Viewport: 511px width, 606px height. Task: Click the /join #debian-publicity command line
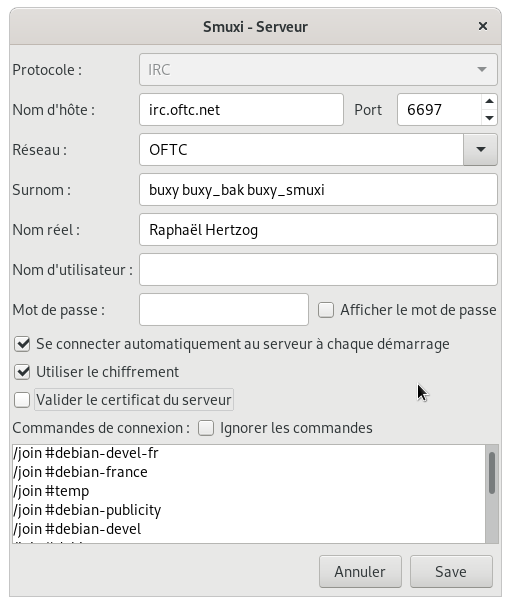click(87, 510)
